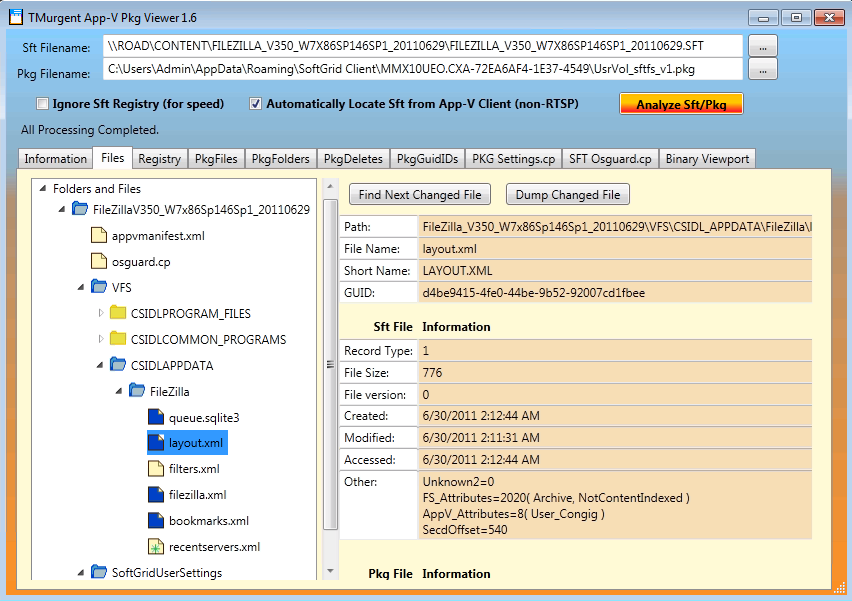The width and height of the screenshot is (852, 601).
Task: Click the TMurgent app icon in title bar
Action: coord(16,17)
